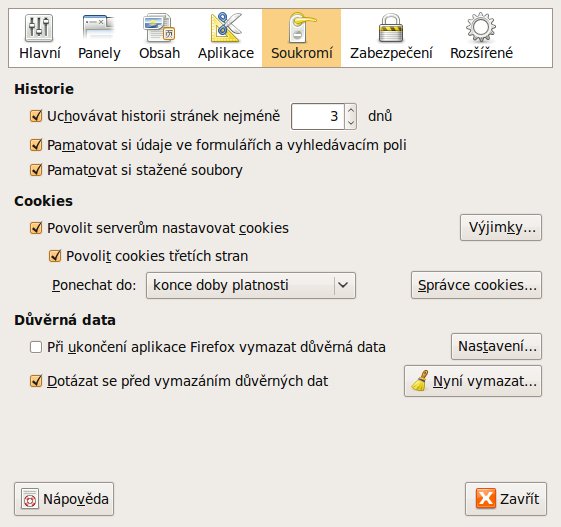Click the history days number field
Image resolution: width=561 pixels, height=527 pixels.
[318, 116]
